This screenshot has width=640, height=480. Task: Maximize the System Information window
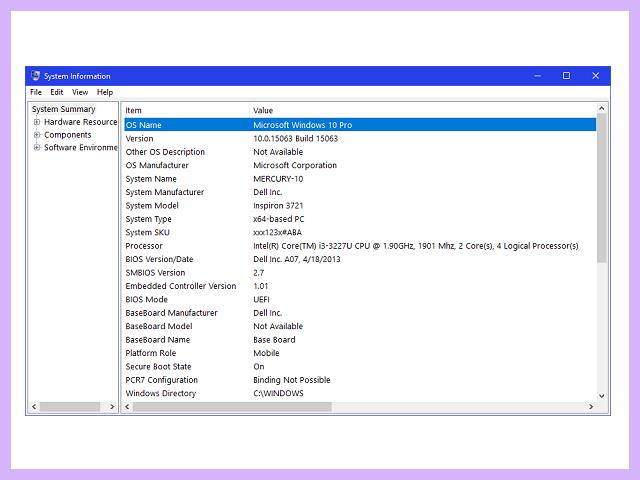[566, 76]
